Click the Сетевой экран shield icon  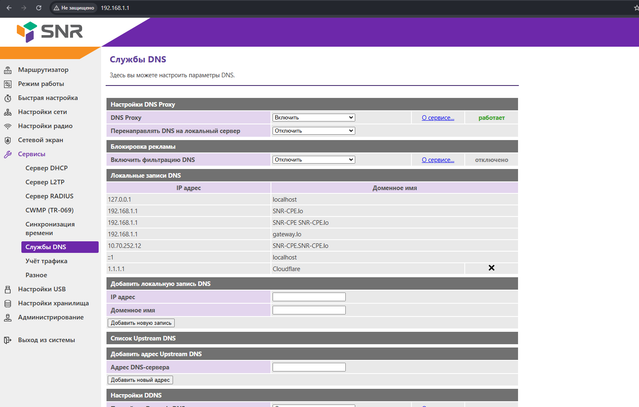[x=8, y=140]
